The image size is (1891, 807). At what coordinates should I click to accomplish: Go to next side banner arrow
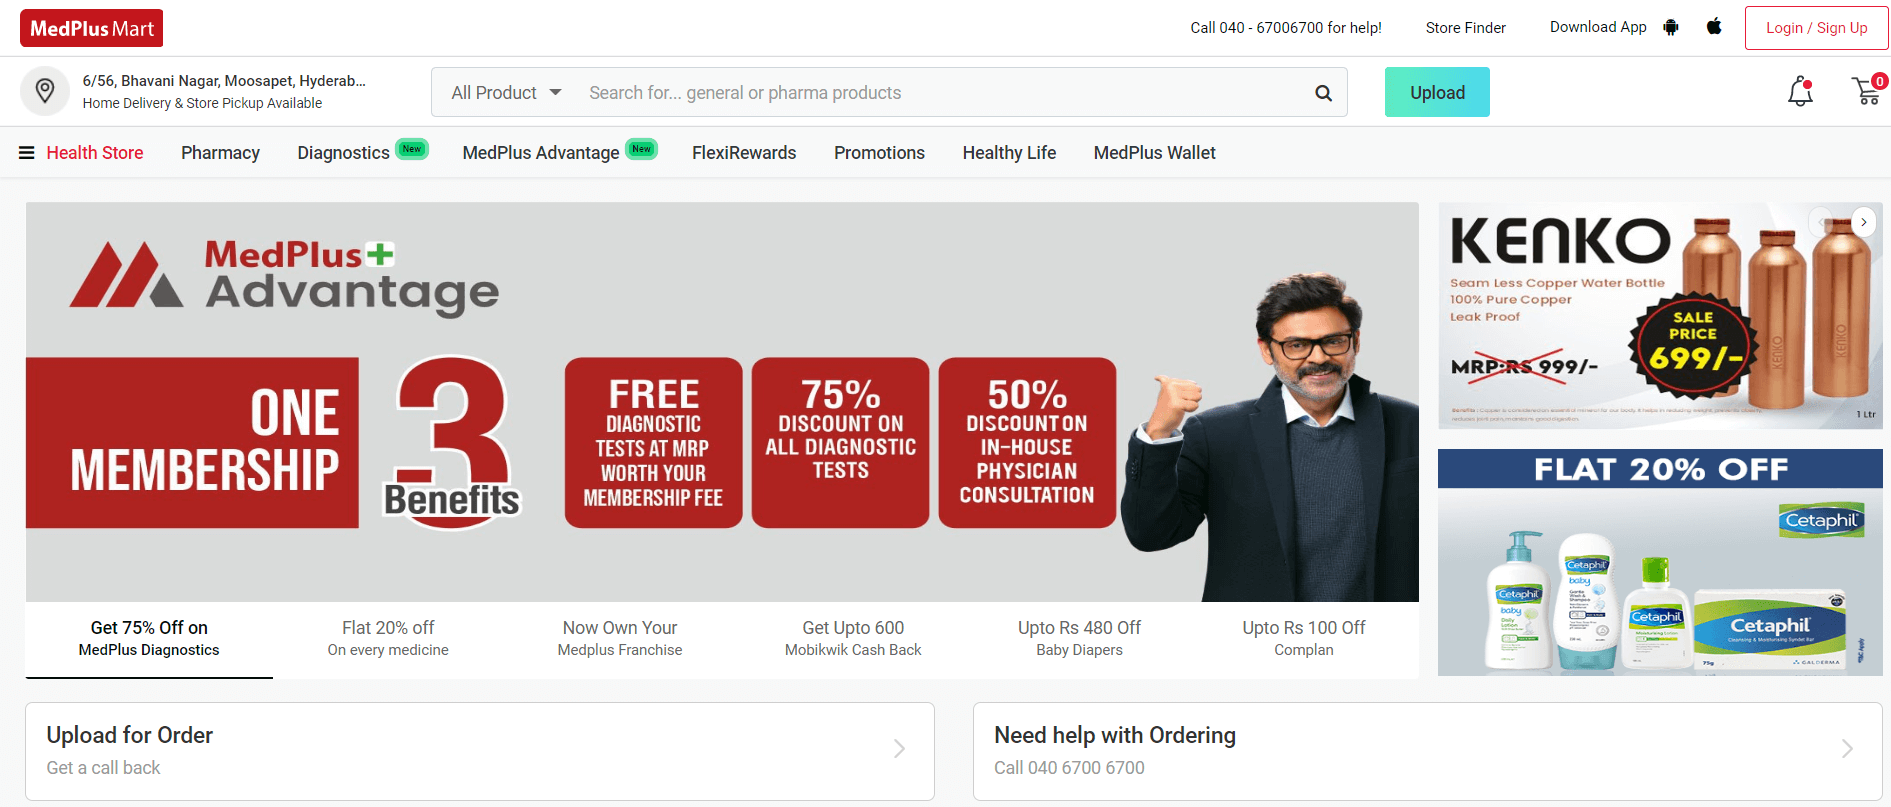click(x=1863, y=222)
